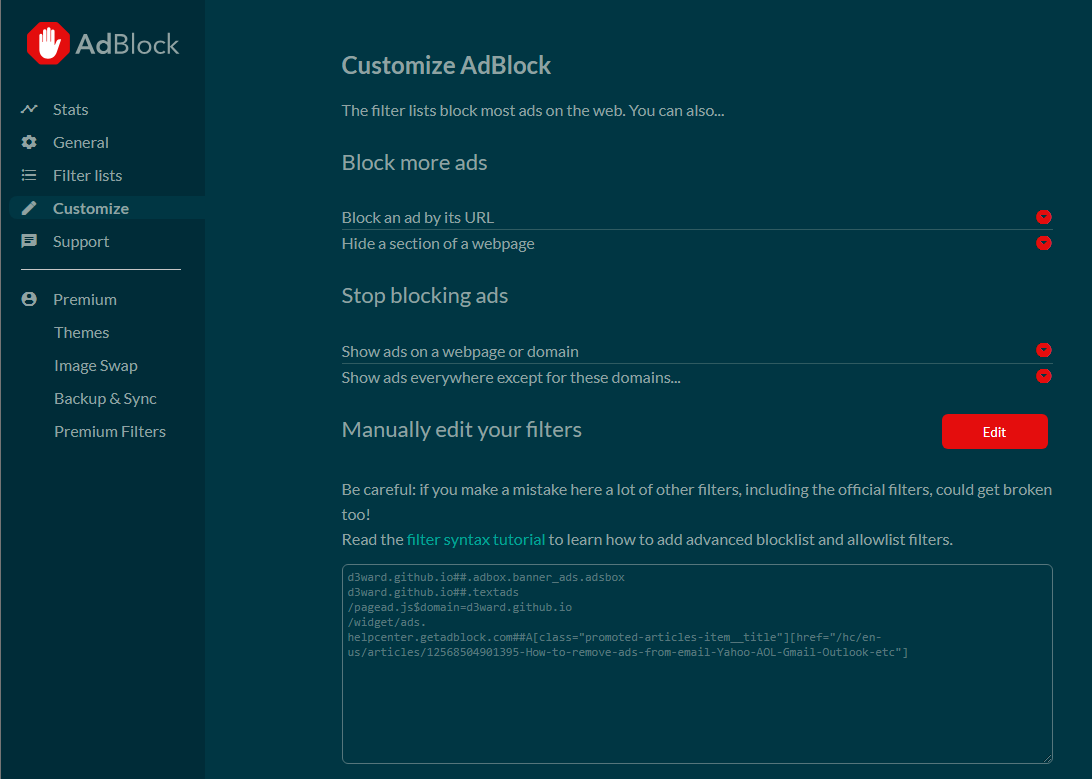The height and width of the screenshot is (779, 1092).
Task: Click the 'Block more ads' heading
Action: [x=414, y=162]
